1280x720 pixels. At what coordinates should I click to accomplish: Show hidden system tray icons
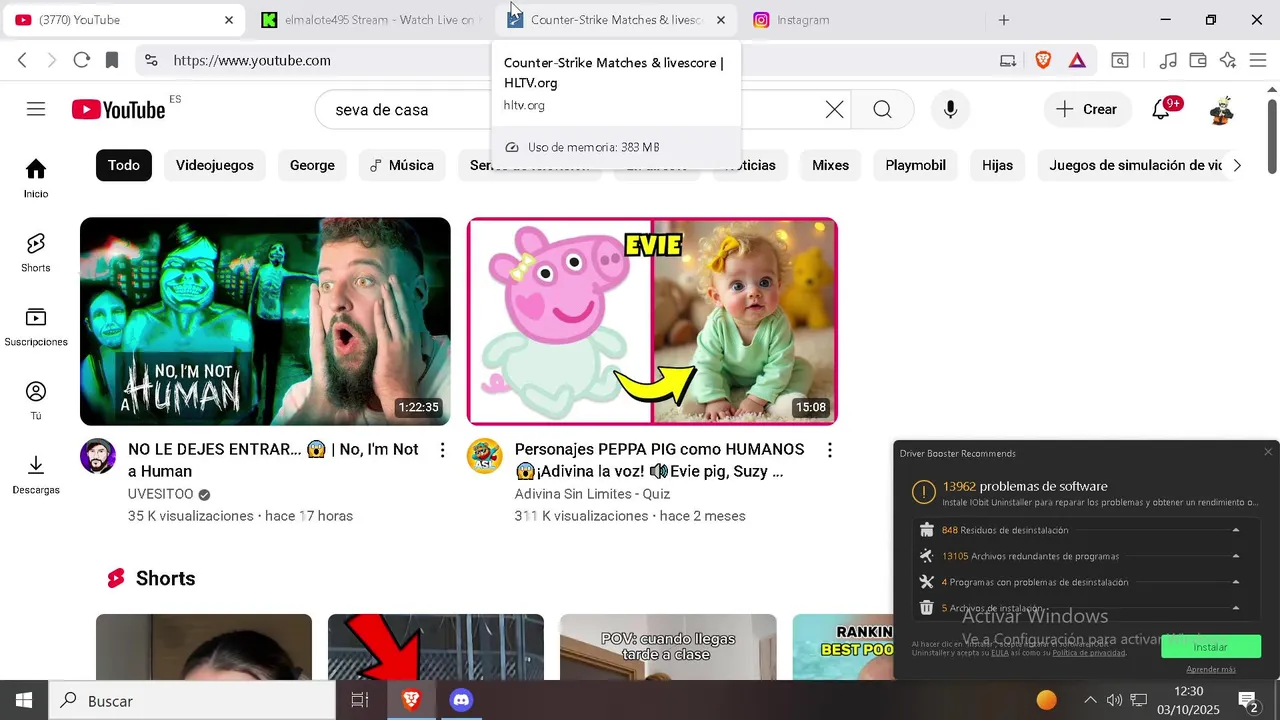coord(1090,700)
